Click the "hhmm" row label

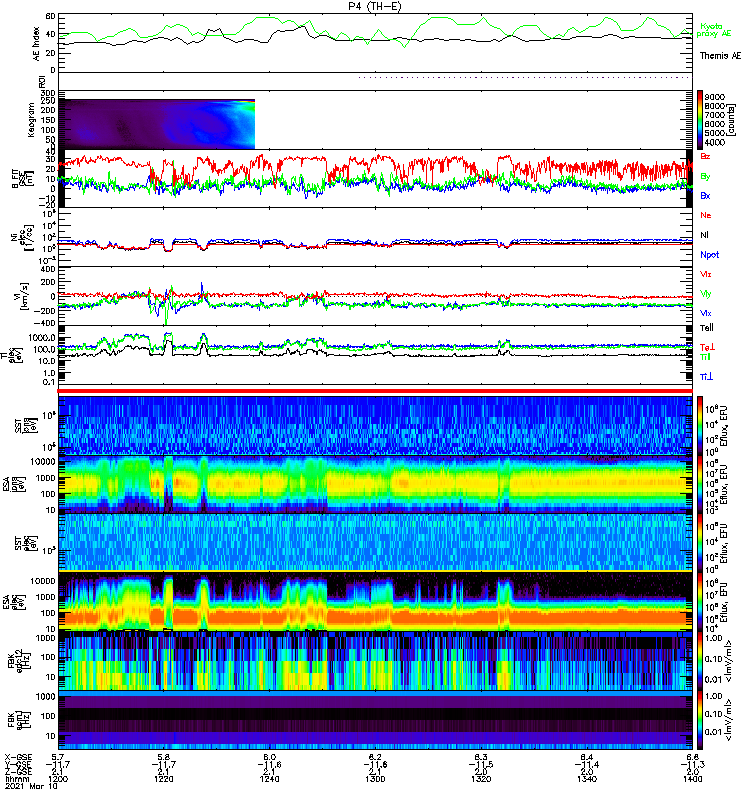[17, 779]
